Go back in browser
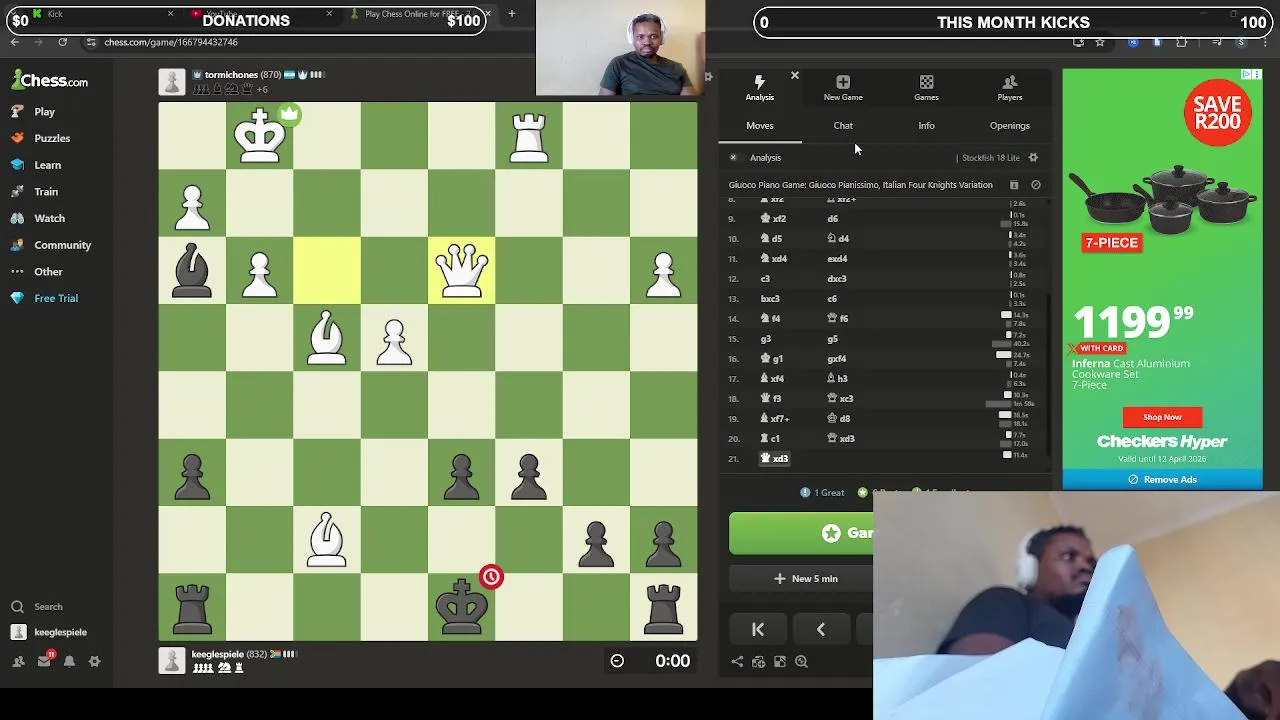The height and width of the screenshot is (720, 1280). 14,42
